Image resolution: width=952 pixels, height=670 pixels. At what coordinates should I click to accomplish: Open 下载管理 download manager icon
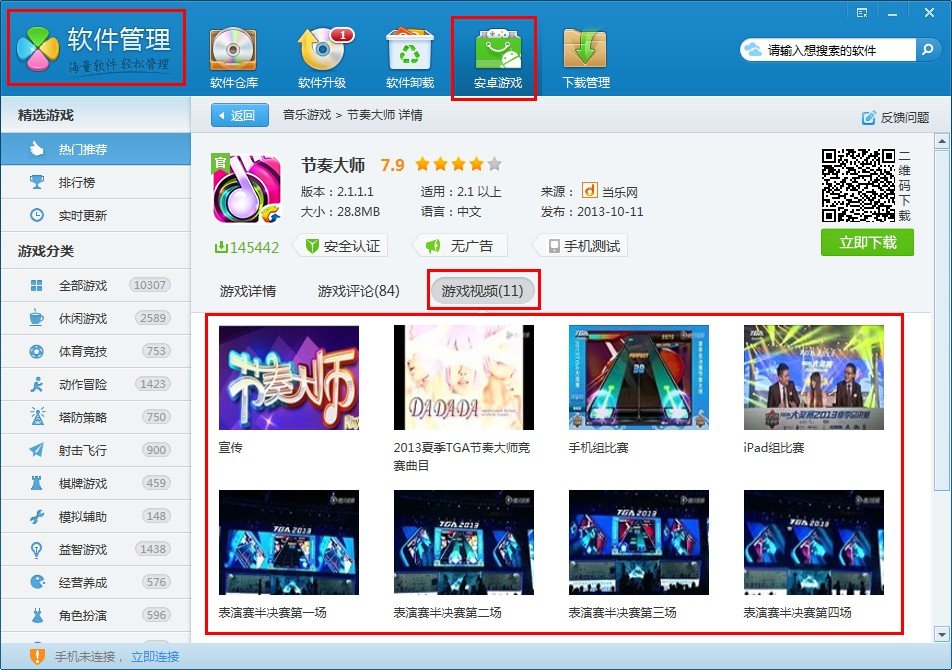585,50
